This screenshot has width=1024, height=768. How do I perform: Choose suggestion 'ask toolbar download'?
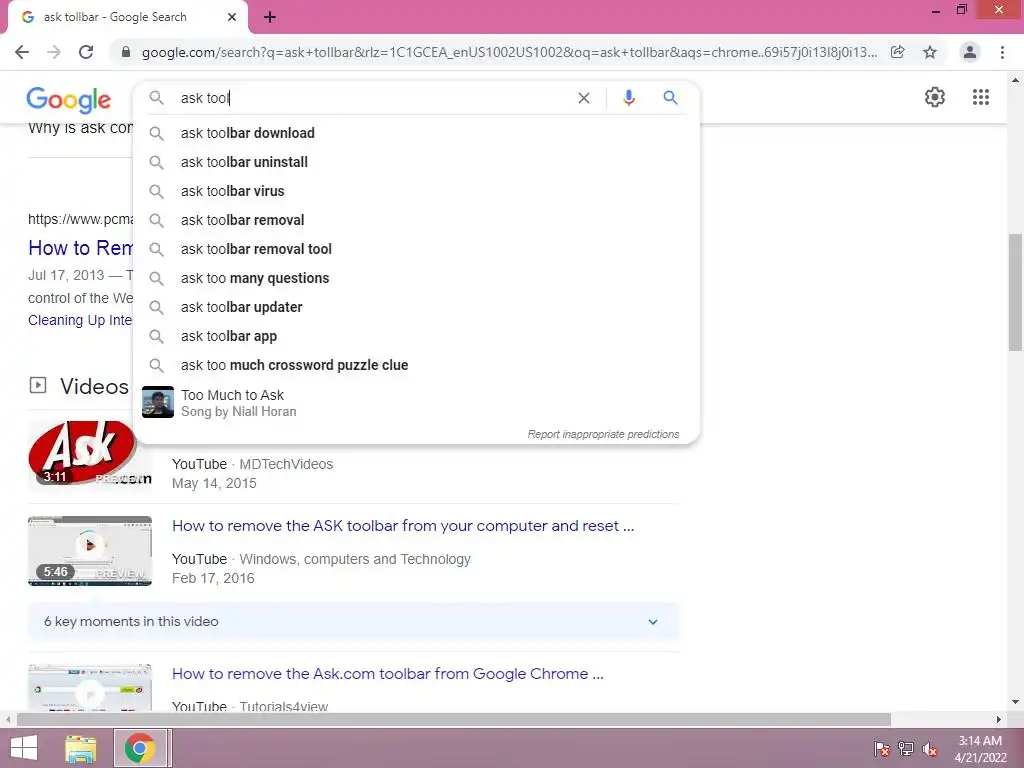click(x=416, y=133)
